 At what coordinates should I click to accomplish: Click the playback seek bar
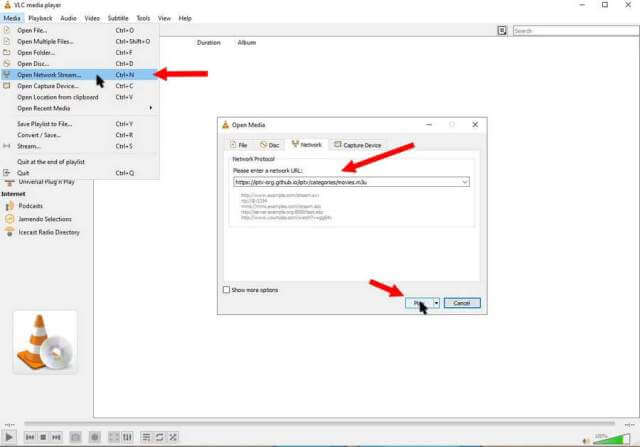[319, 423]
